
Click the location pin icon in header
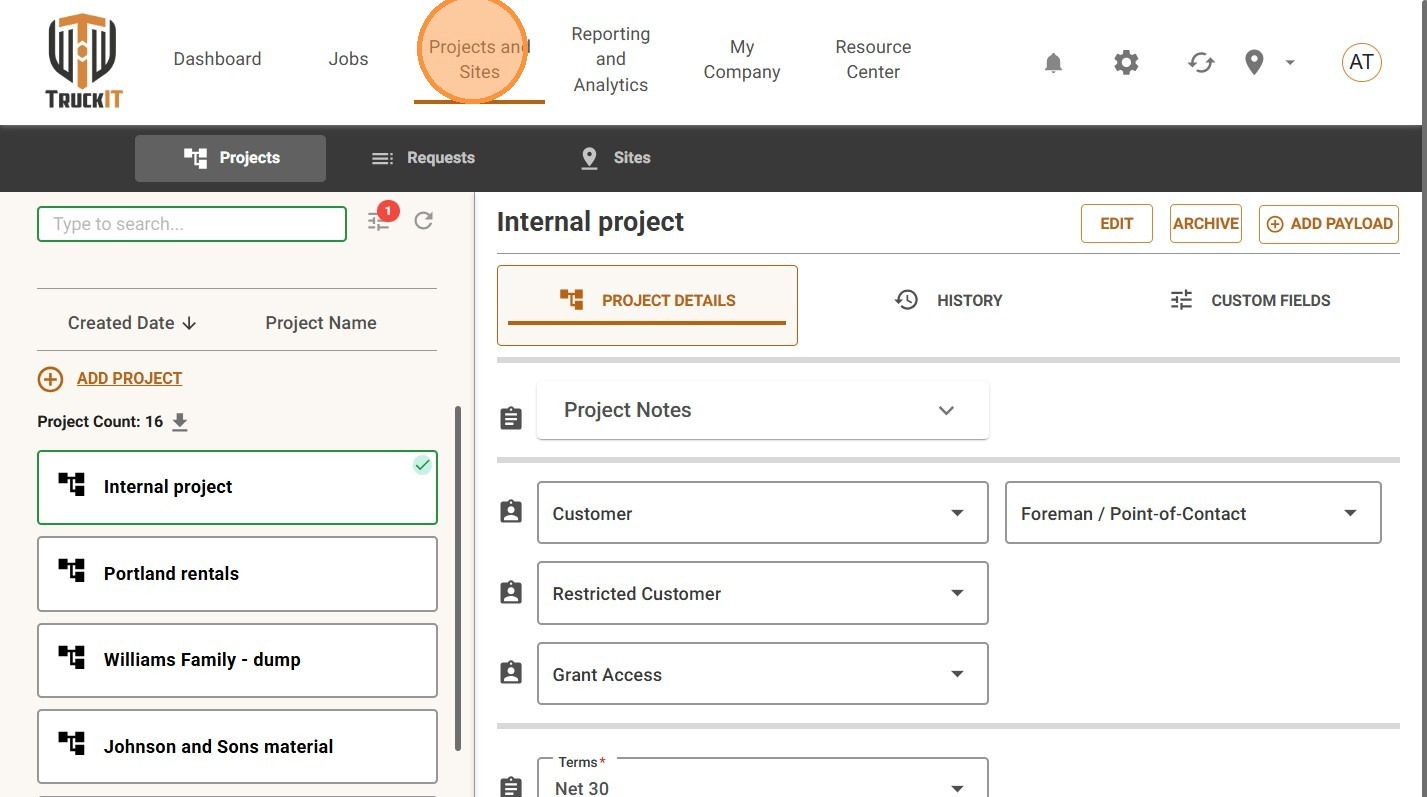pos(1254,63)
